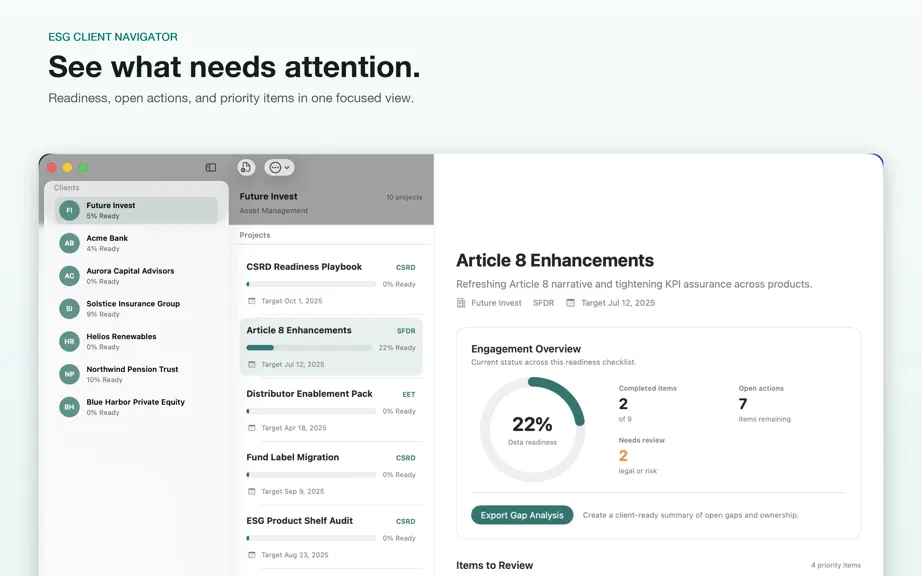Click the Projects section header
The height and width of the screenshot is (576, 922).
pos(255,235)
